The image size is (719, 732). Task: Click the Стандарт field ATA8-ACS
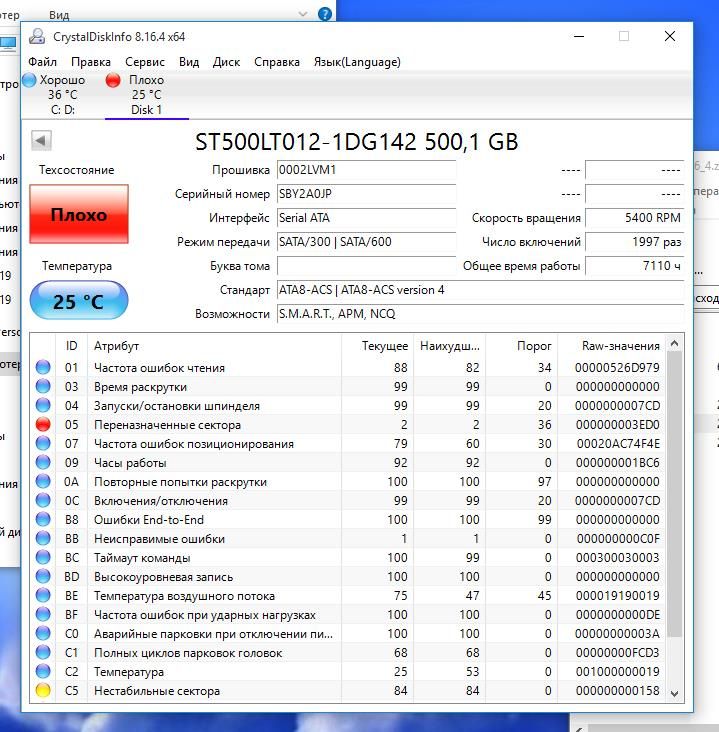(x=480, y=290)
